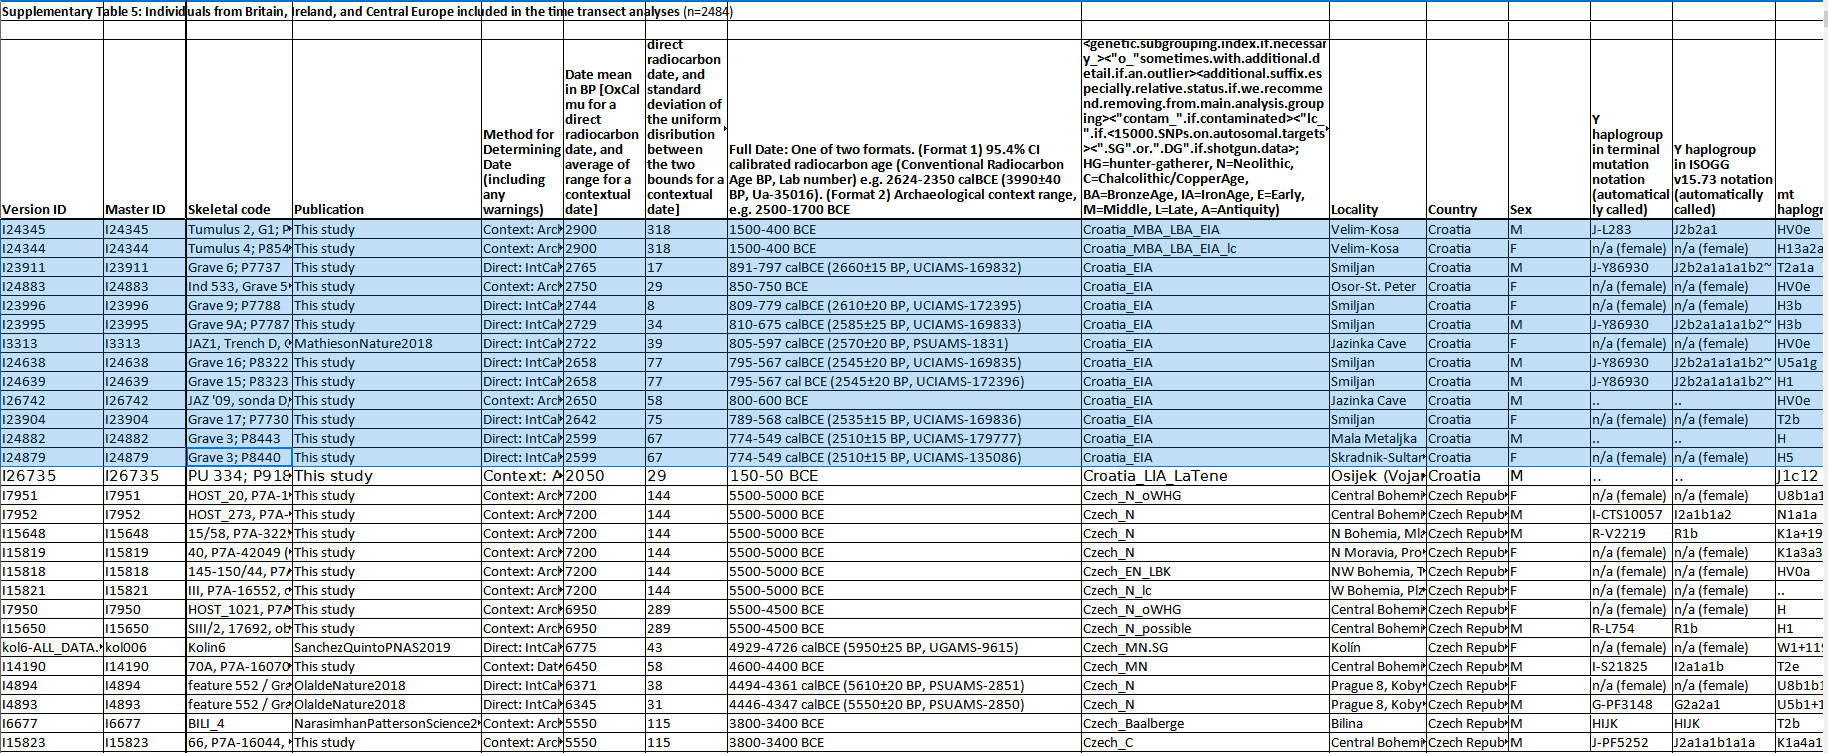
Task: Select the full date cell 'PSUAMS-2851'
Action: [904, 686]
